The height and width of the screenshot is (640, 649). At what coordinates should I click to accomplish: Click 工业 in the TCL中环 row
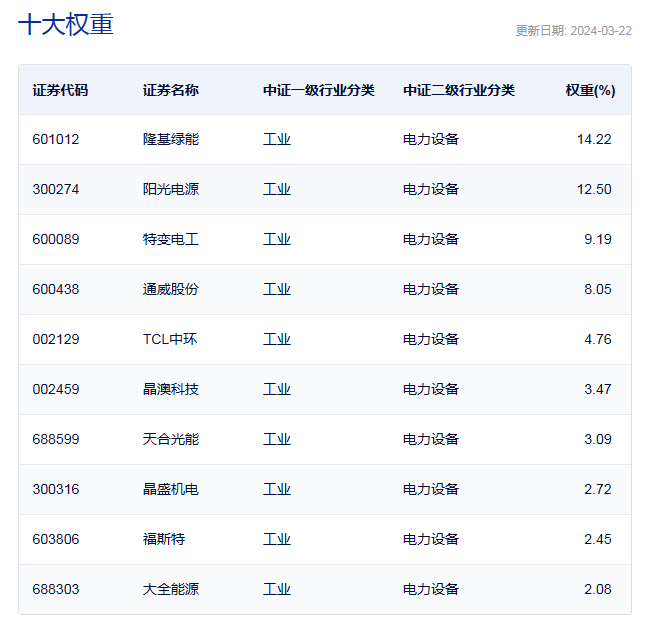[x=277, y=339]
